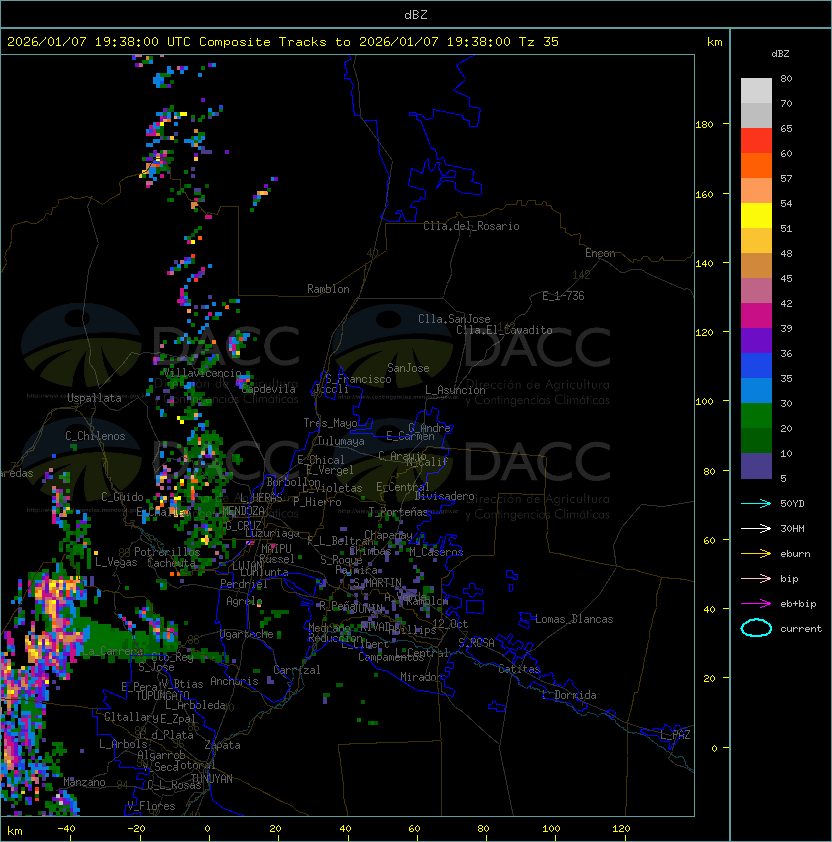Click the '30HM' legend label
This screenshot has width=832, height=842.
pos(792,529)
